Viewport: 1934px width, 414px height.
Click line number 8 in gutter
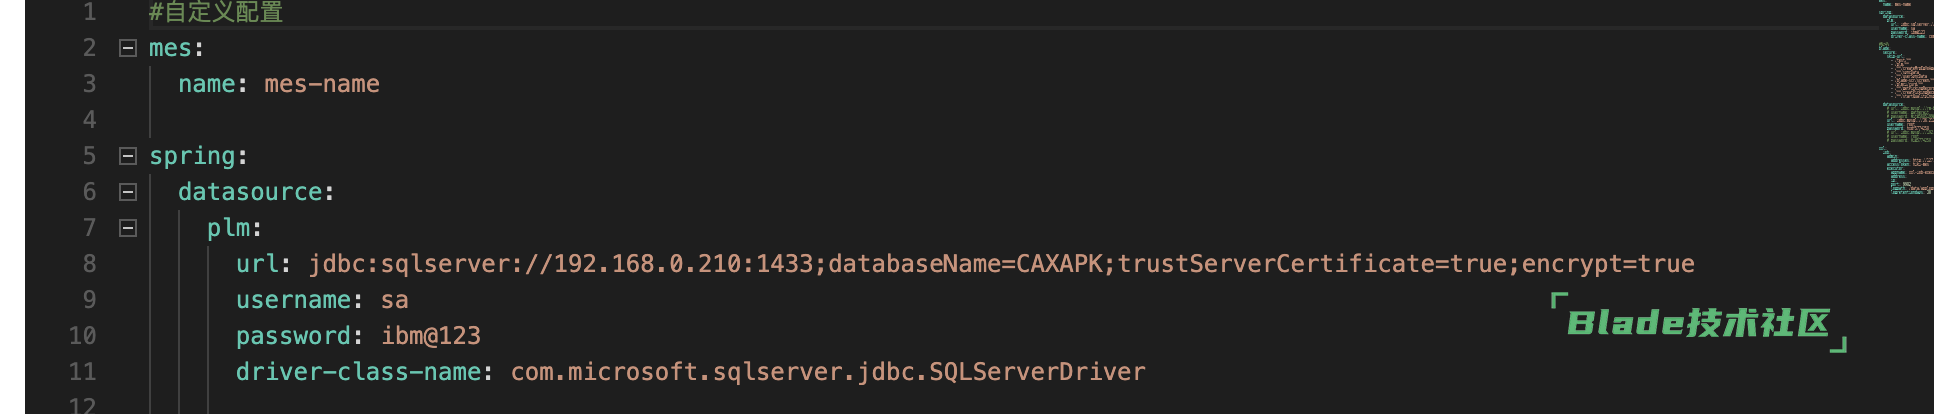(x=89, y=264)
